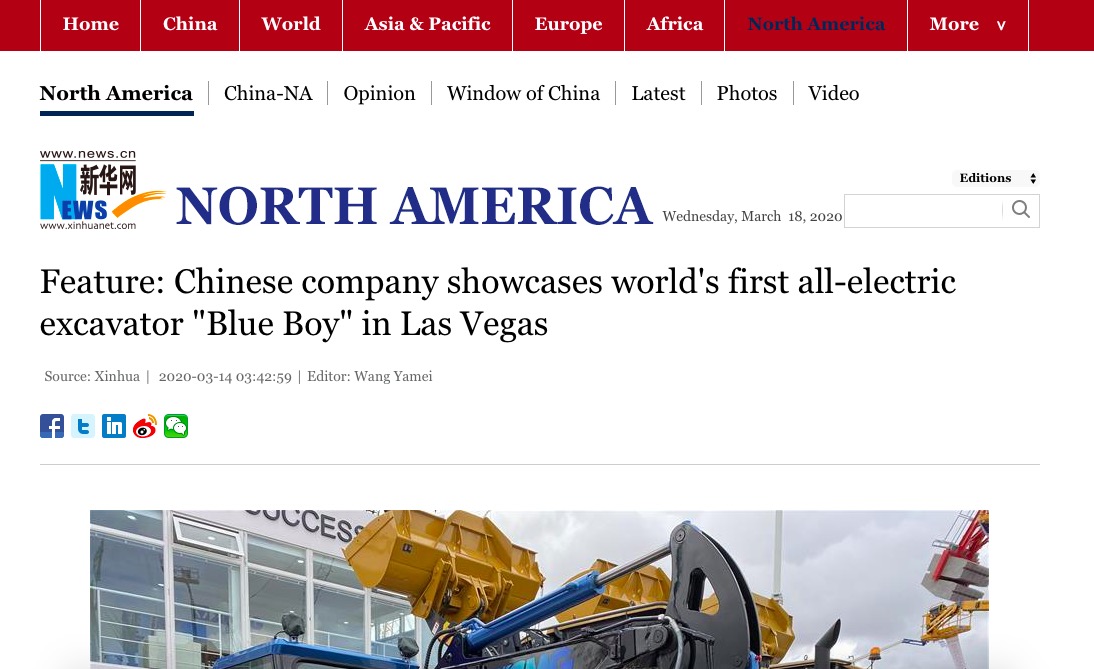
Task: Go to the Home section
Action: point(91,24)
